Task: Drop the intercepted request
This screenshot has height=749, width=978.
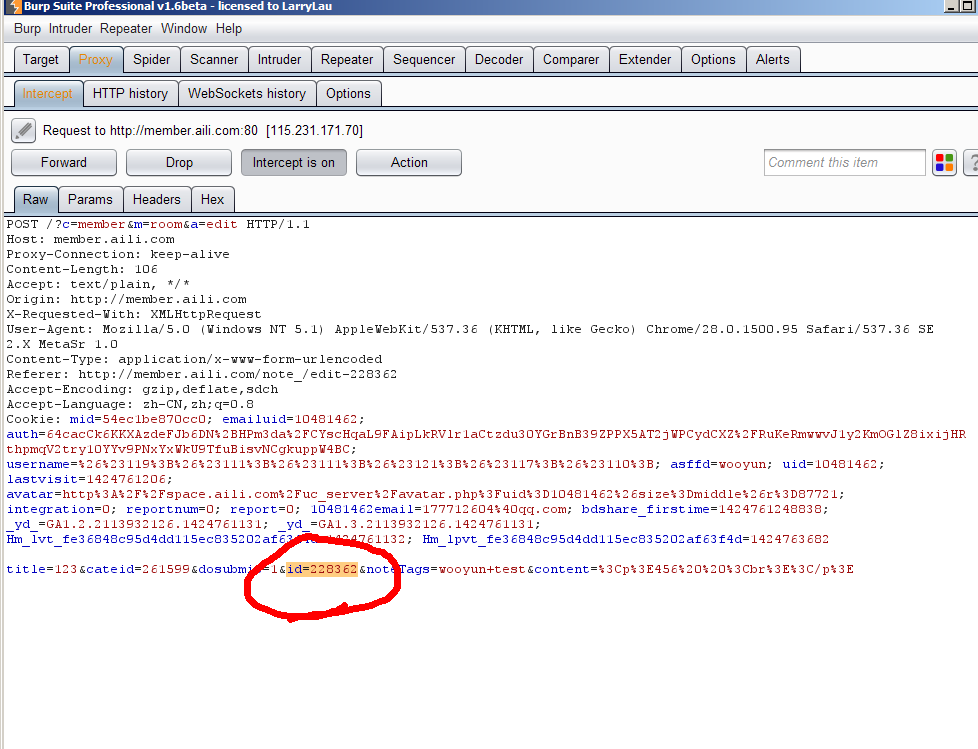Action: pos(179,163)
